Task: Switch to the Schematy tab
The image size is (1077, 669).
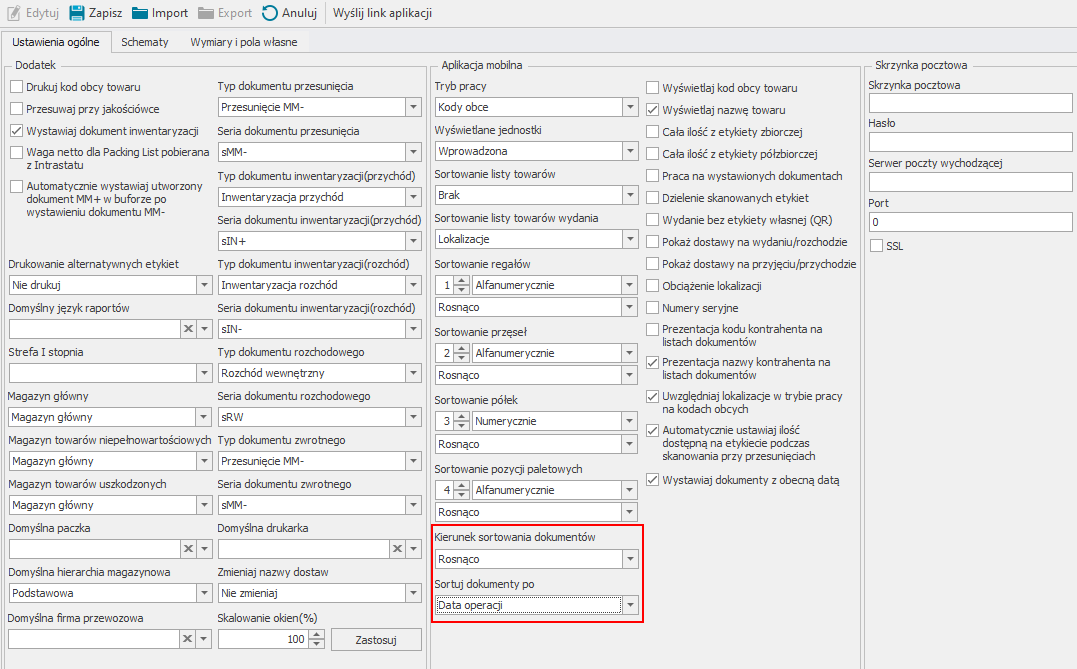Action: [x=145, y=42]
